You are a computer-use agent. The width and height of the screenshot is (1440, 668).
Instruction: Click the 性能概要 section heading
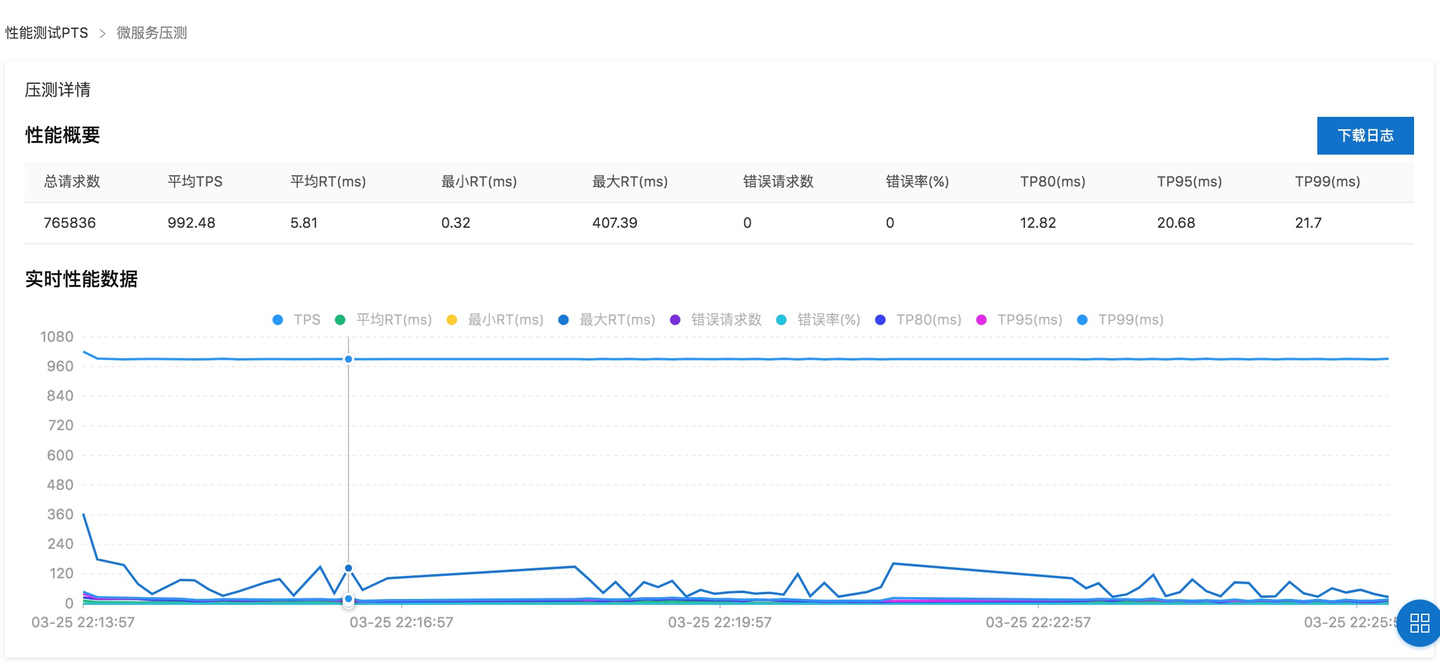tap(63, 135)
